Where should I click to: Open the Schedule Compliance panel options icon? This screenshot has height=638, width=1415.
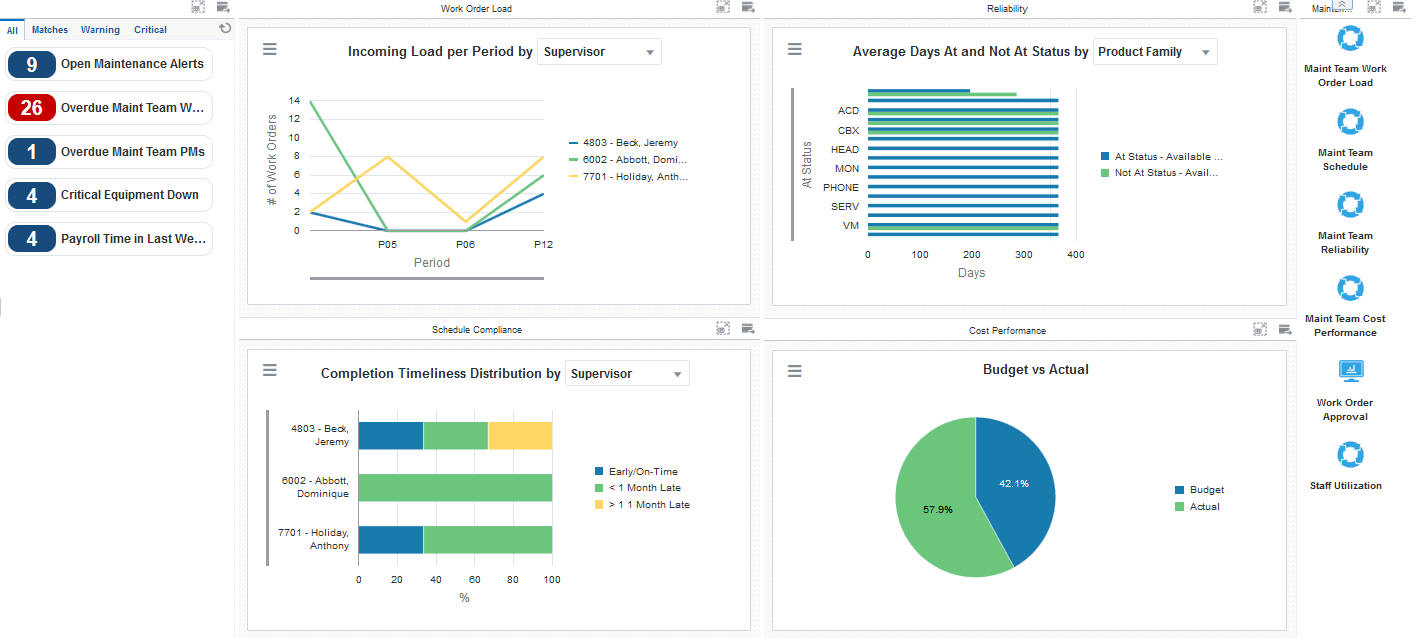(748, 328)
